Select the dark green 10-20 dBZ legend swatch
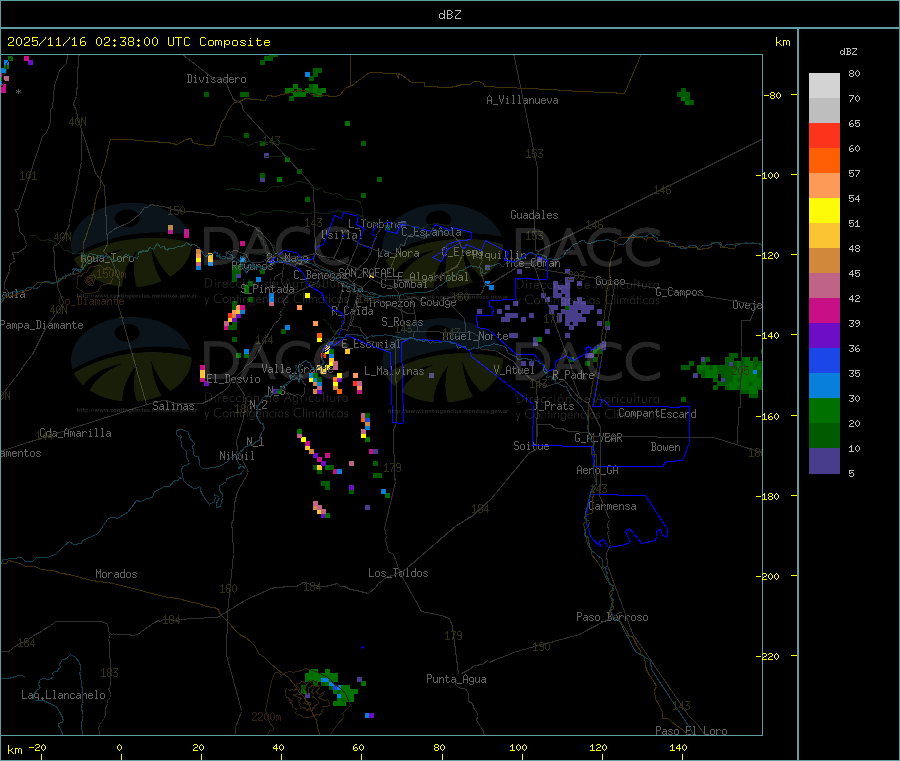This screenshot has height=761, width=900. click(x=824, y=436)
